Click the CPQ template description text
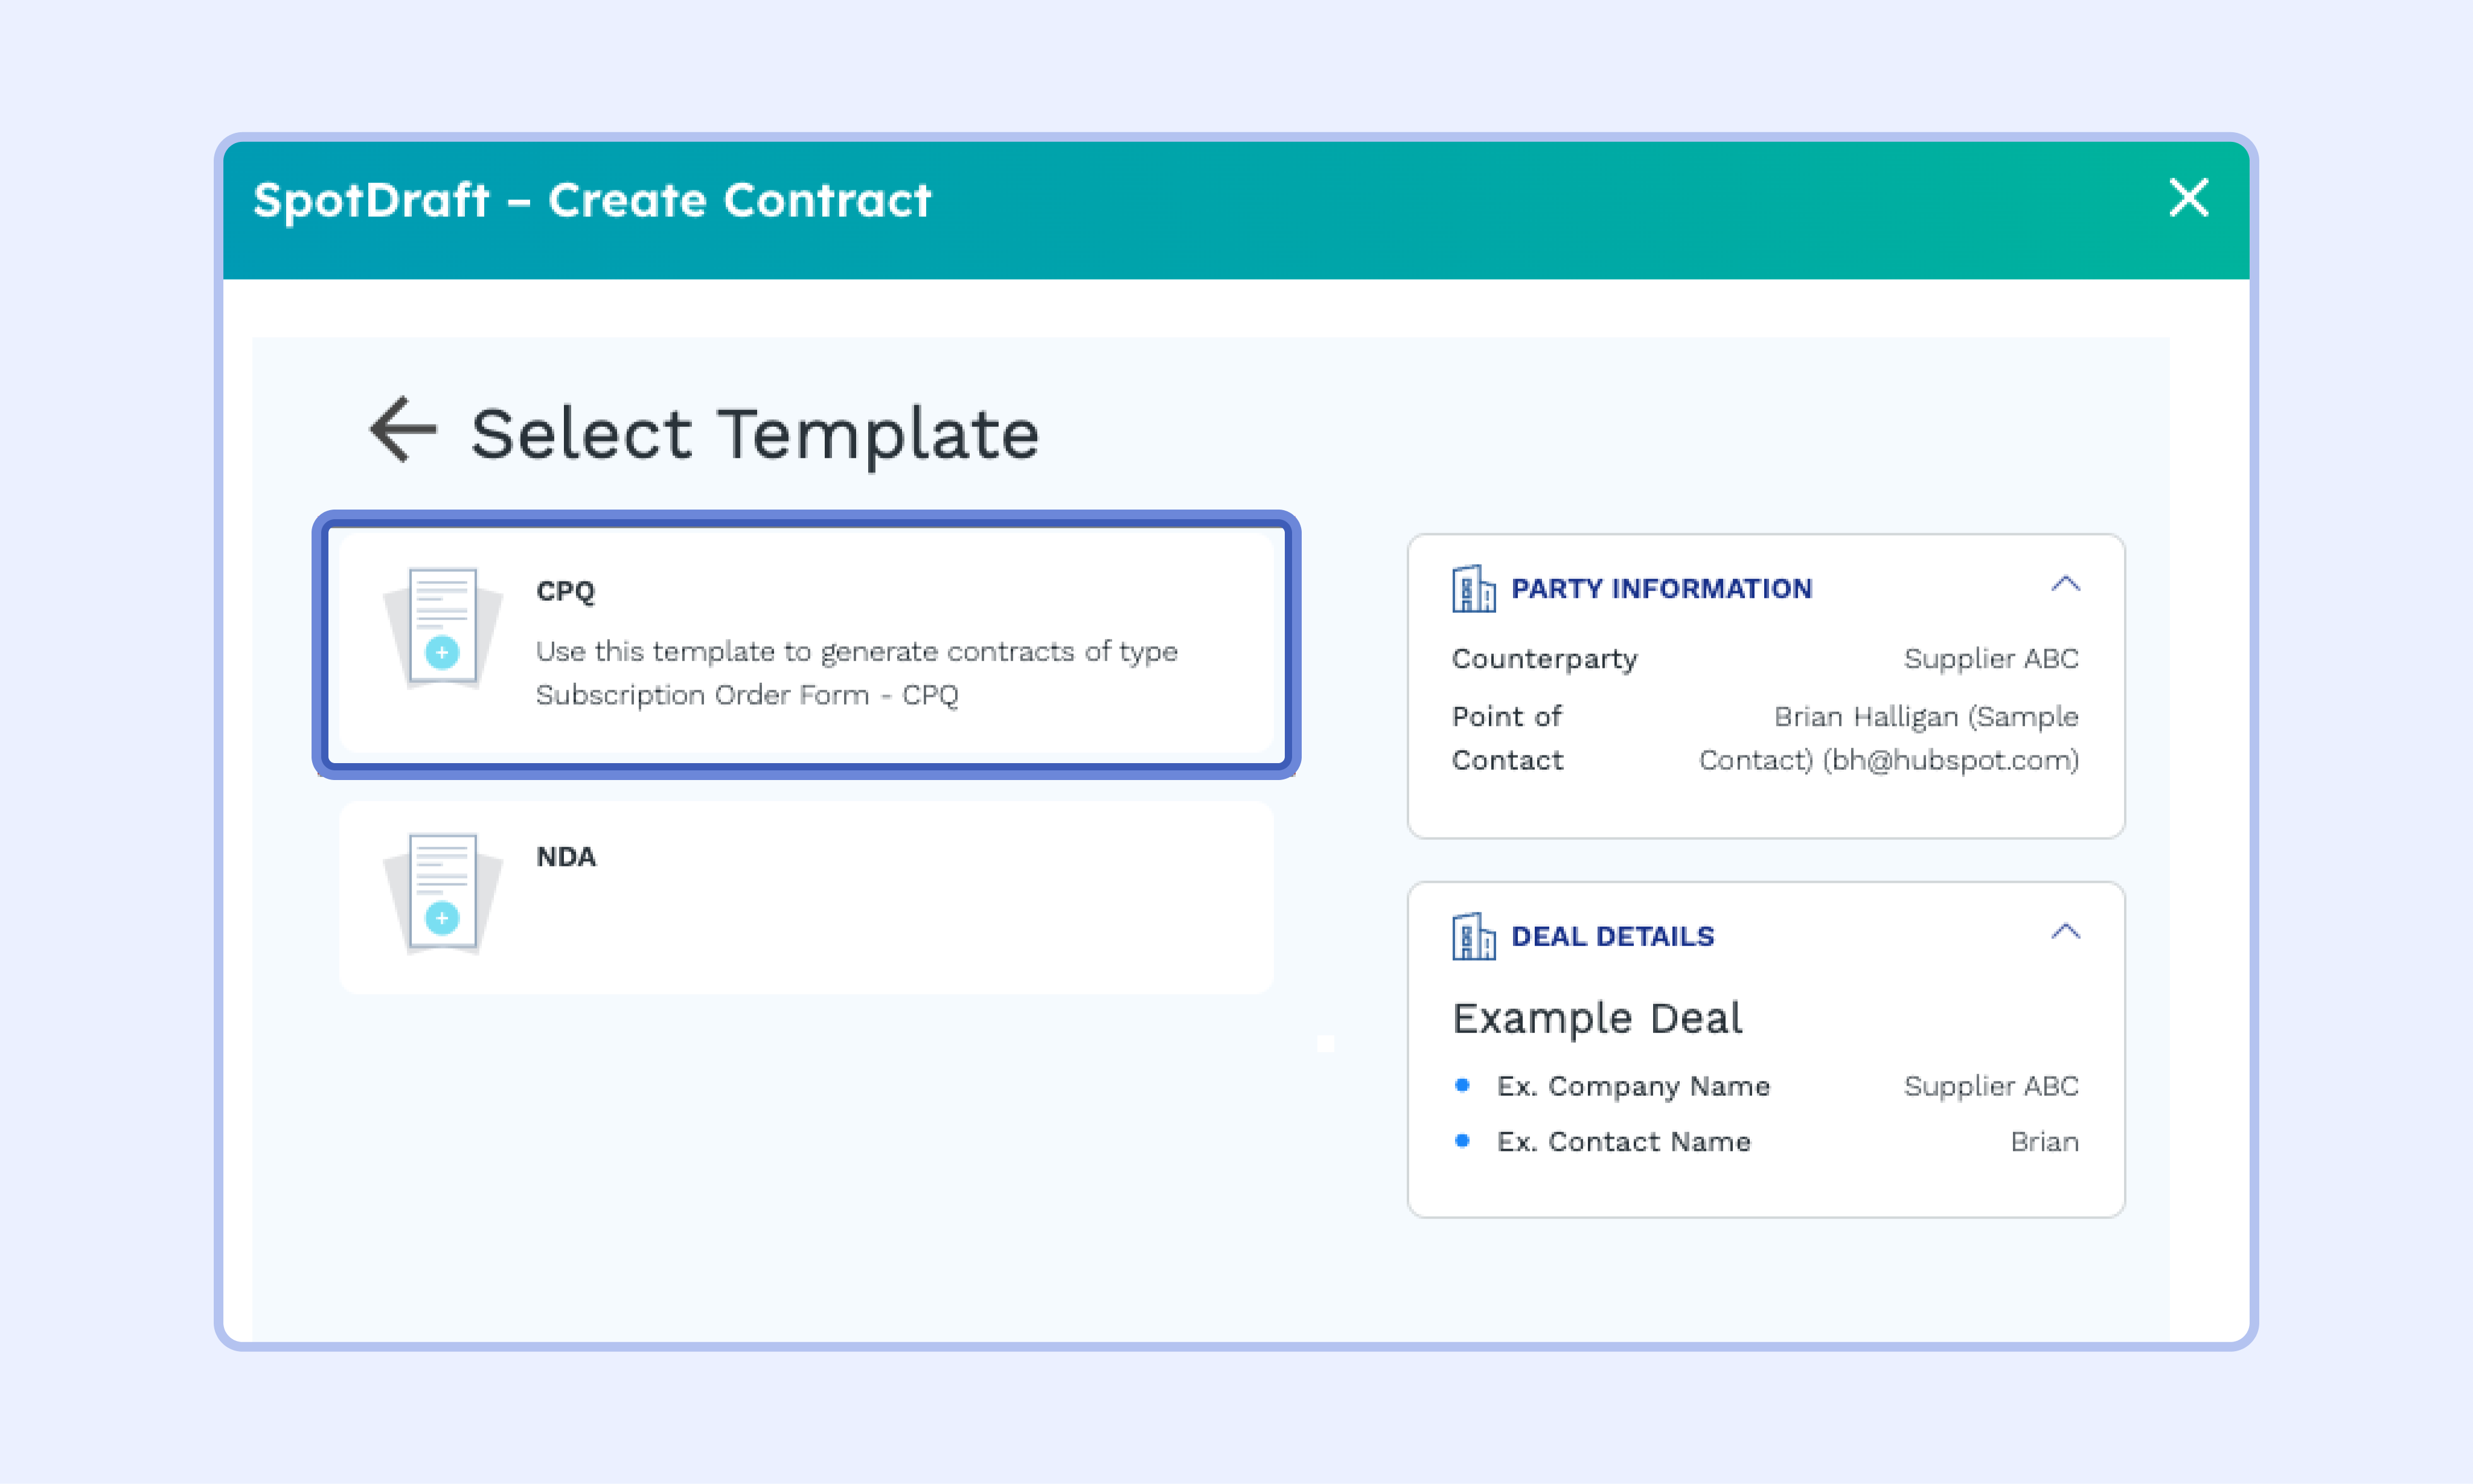The width and height of the screenshot is (2473, 1484). [856, 673]
